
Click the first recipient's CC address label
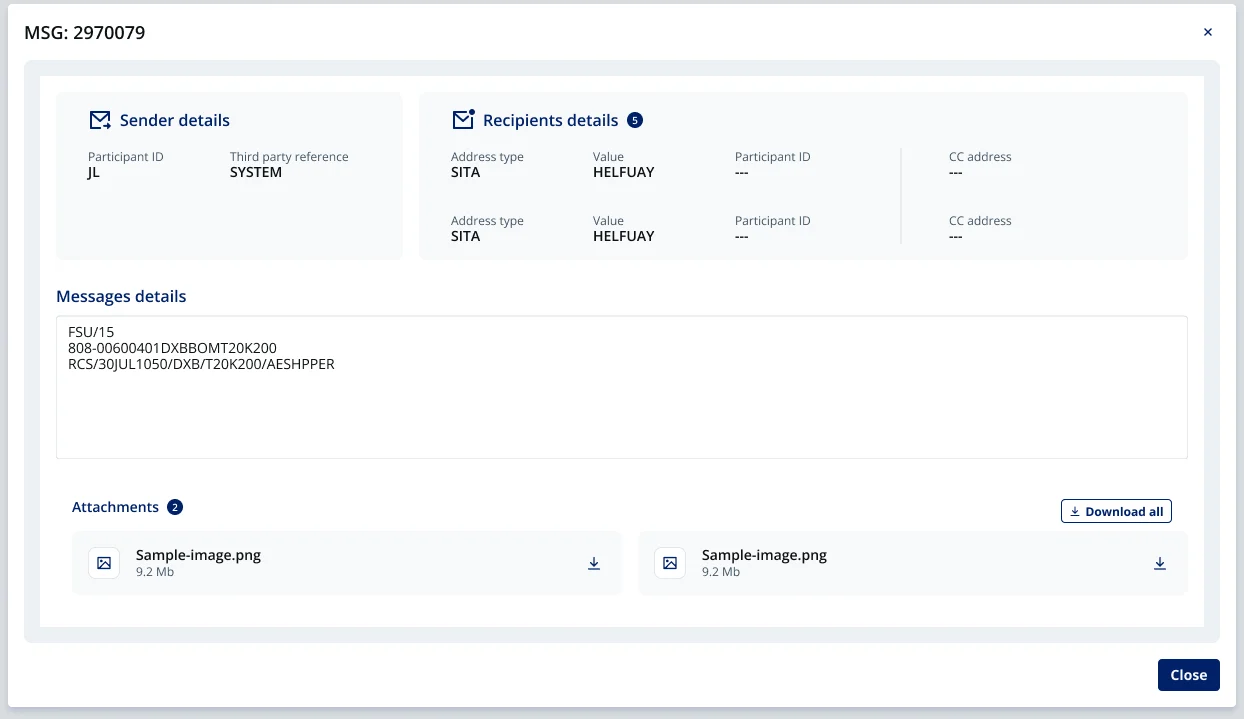[x=980, y=157]
